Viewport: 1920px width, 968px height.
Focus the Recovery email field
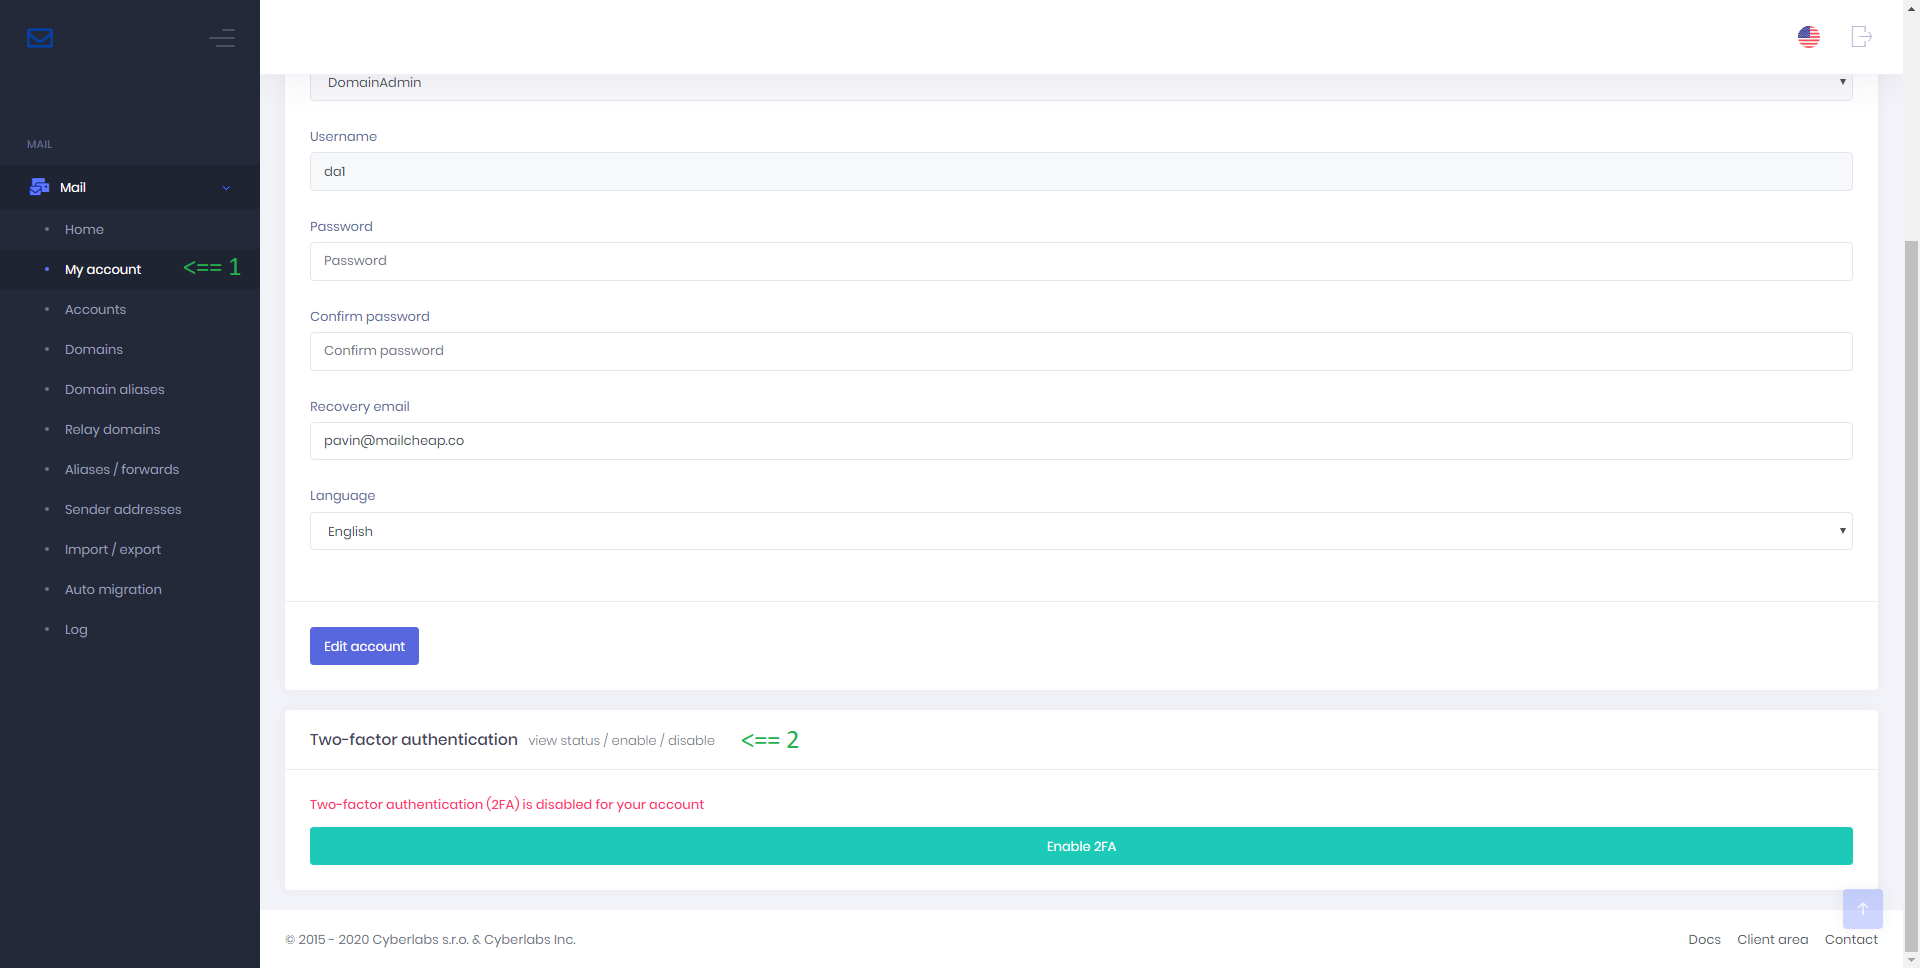point(1080,441)
